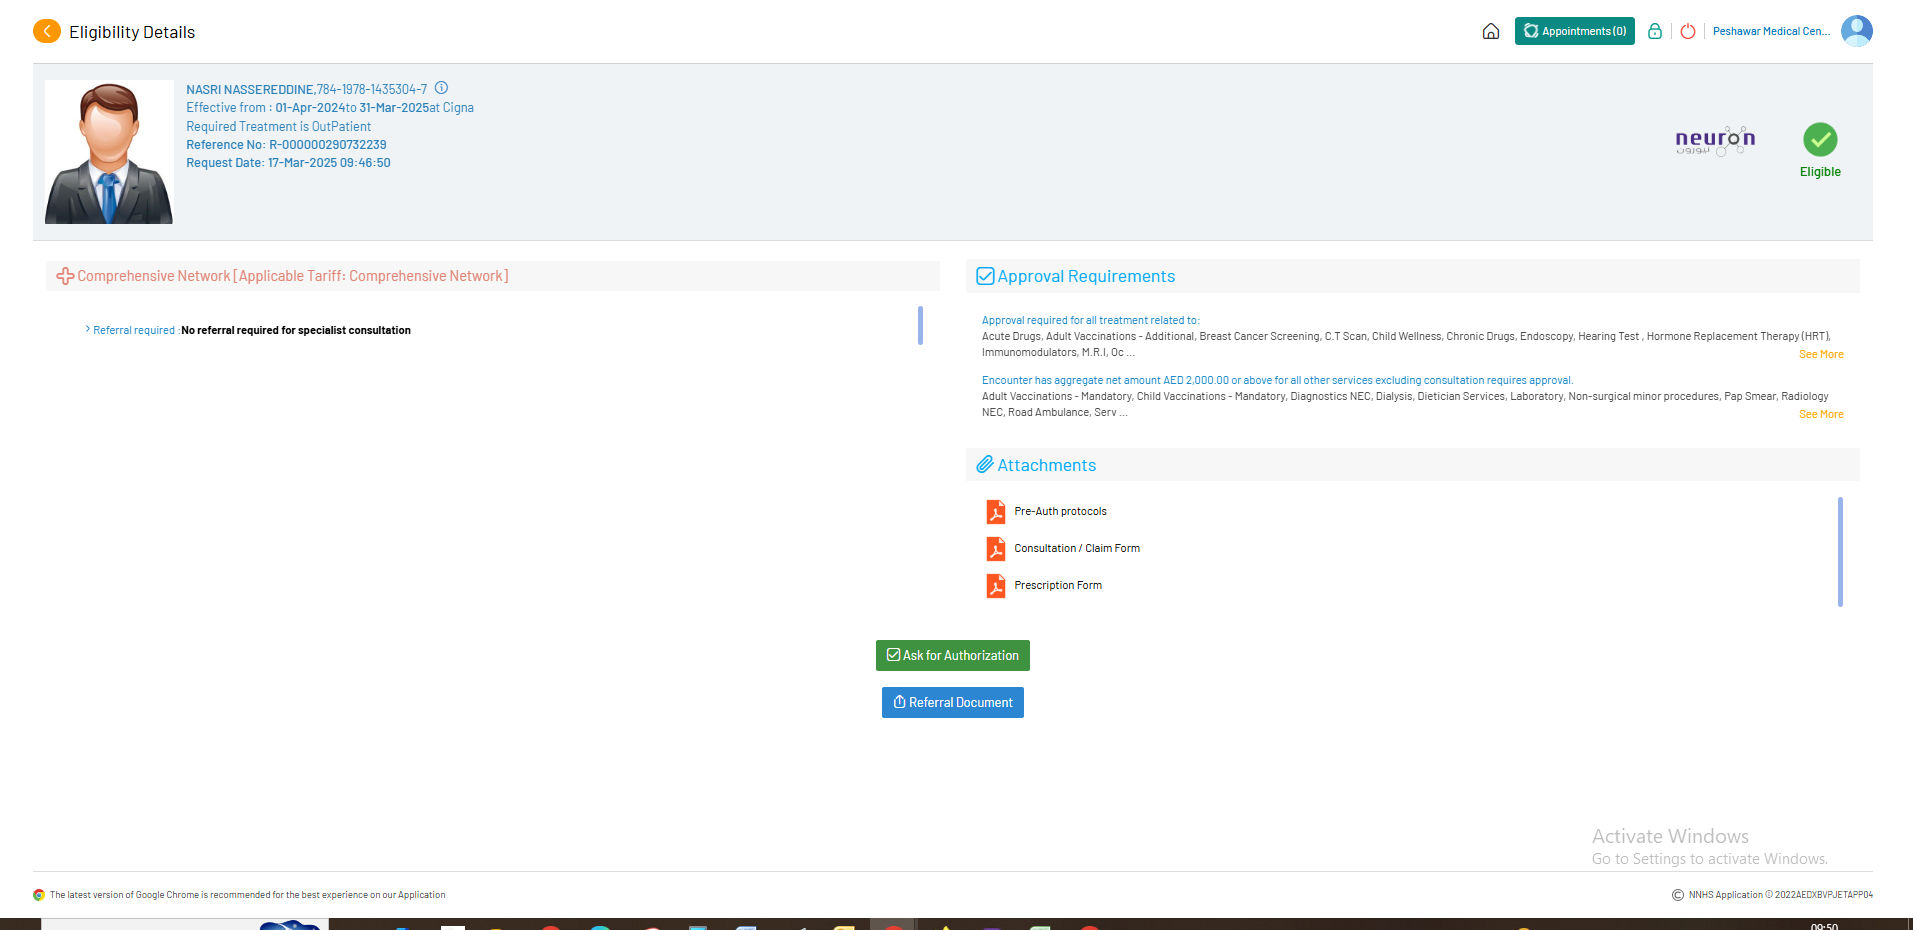The image size is (1913, 930).
Task: Open the Appointments (0) button
Action: (1574, 31)
